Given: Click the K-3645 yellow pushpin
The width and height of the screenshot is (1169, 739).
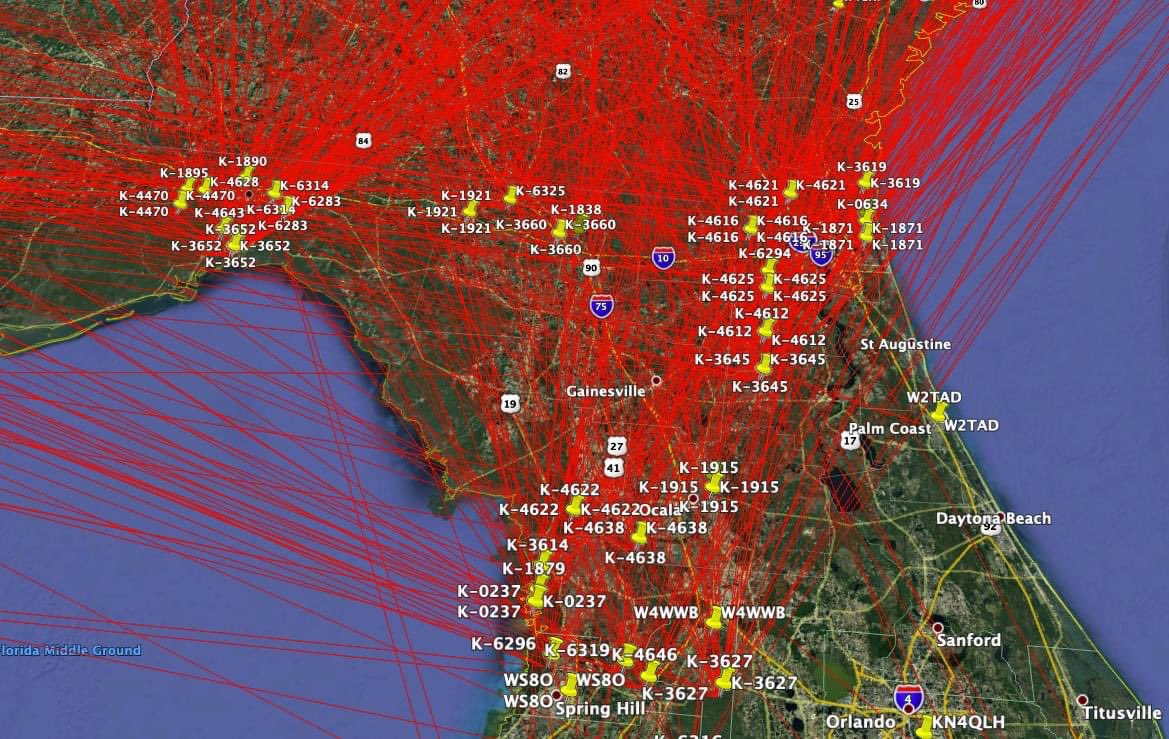Looking at the screenshot, I should coord(763,364).
